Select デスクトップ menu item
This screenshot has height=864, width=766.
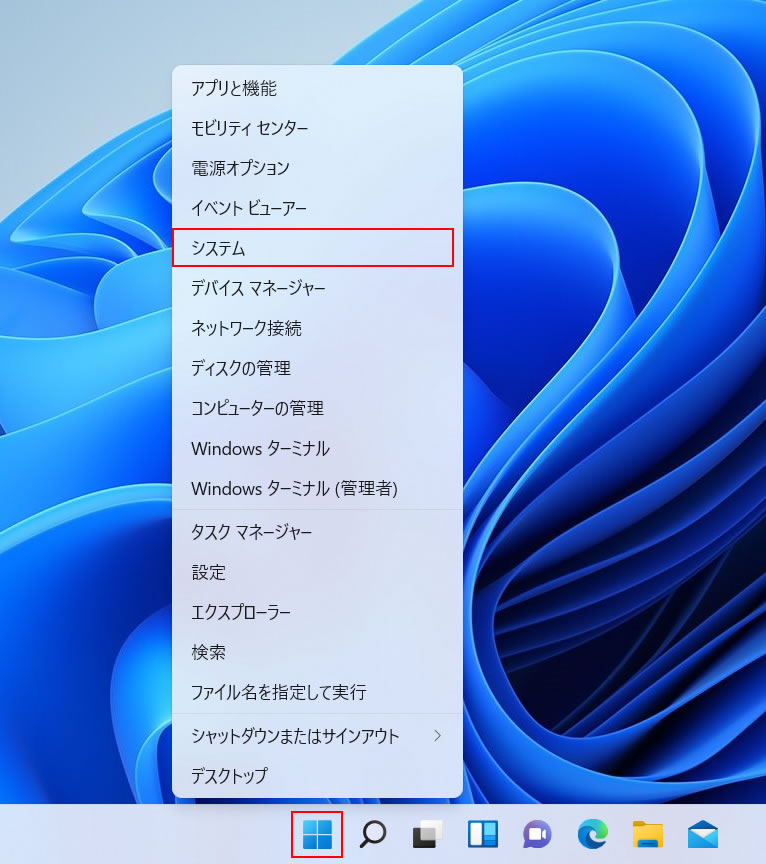coord(317,776)
